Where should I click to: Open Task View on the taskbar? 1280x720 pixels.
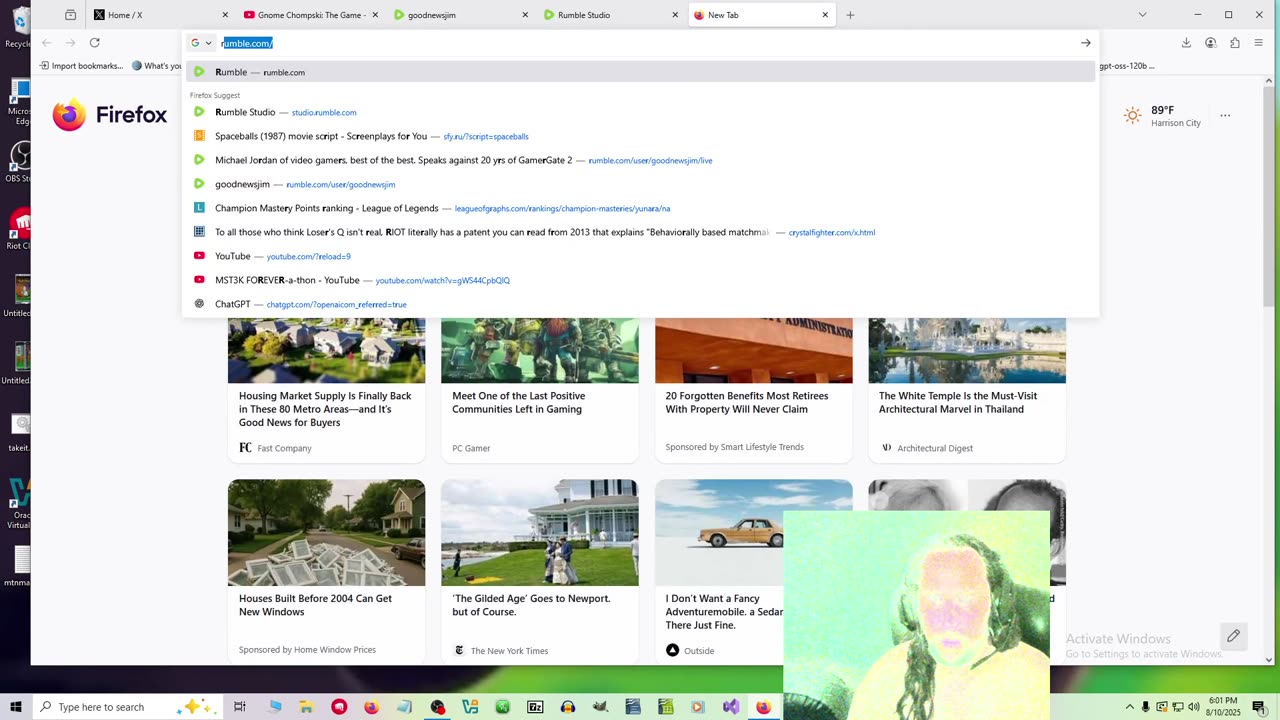click(x=240, y=707)
